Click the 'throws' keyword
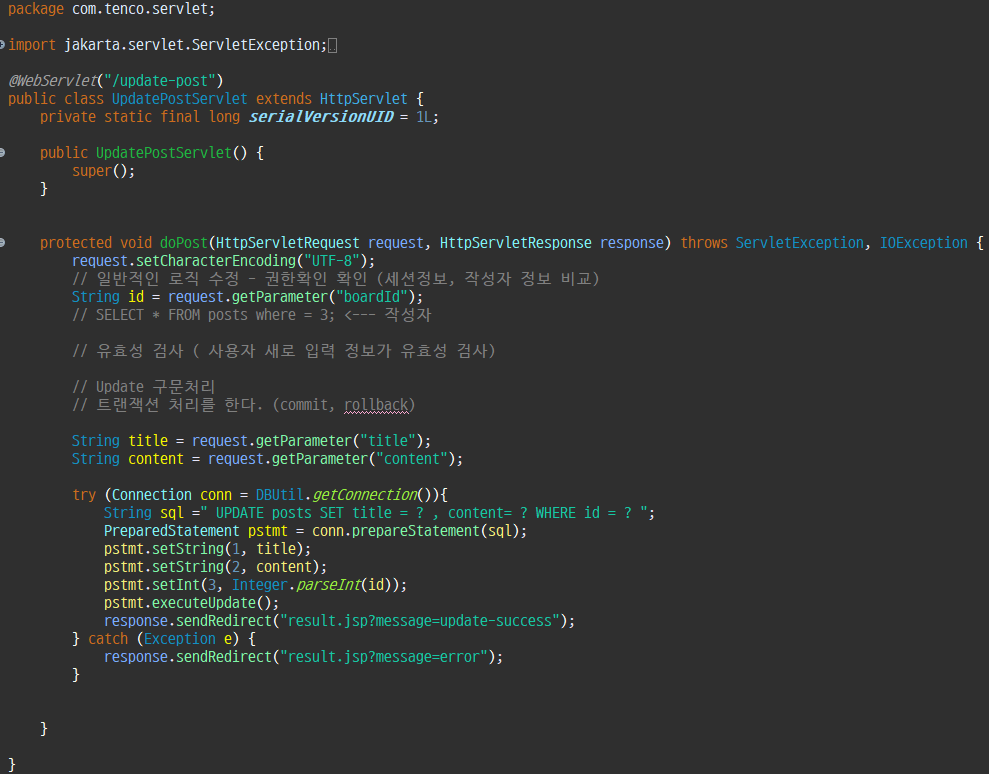 point(704,243)
